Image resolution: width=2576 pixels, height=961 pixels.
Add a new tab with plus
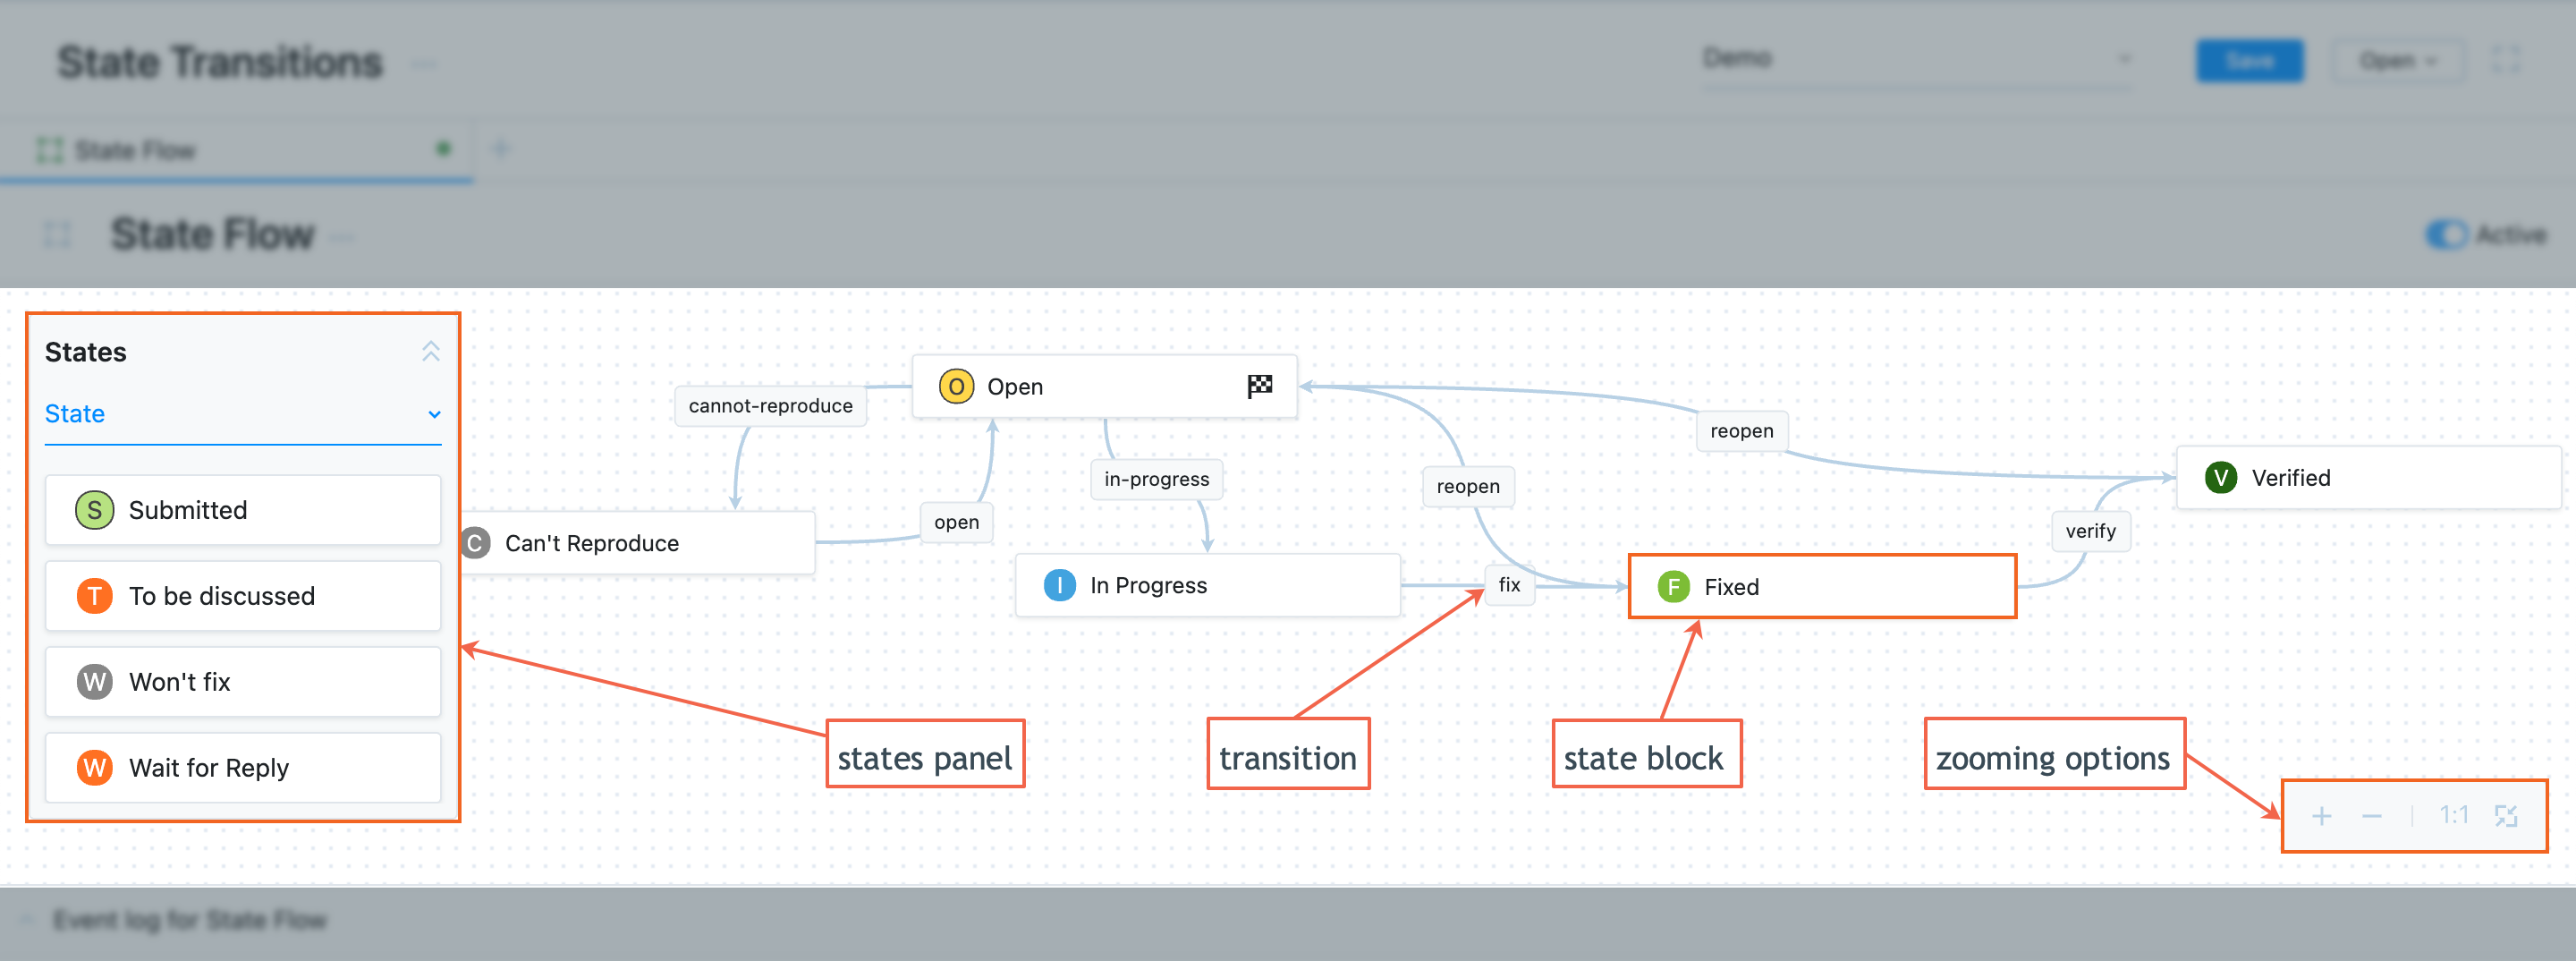coord(501,150)
